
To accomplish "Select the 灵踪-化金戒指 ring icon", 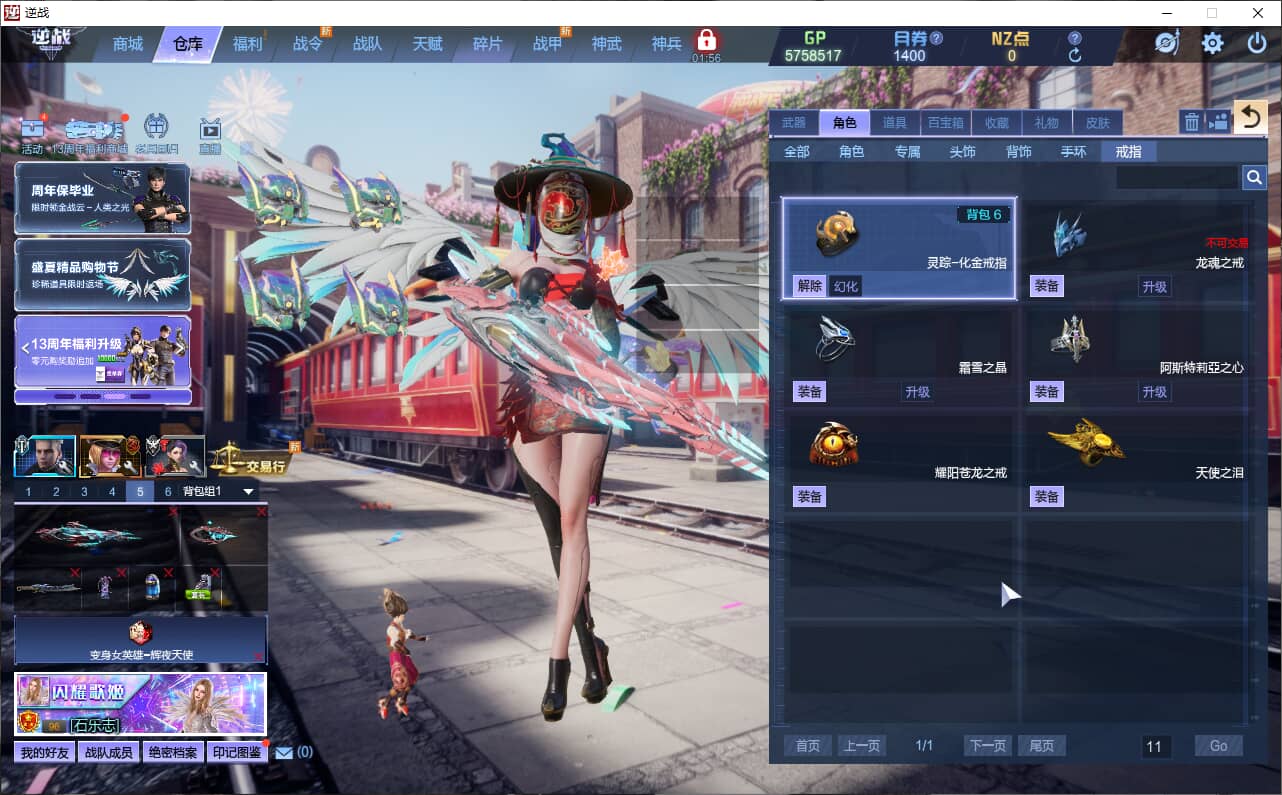I will coord(839,233).
